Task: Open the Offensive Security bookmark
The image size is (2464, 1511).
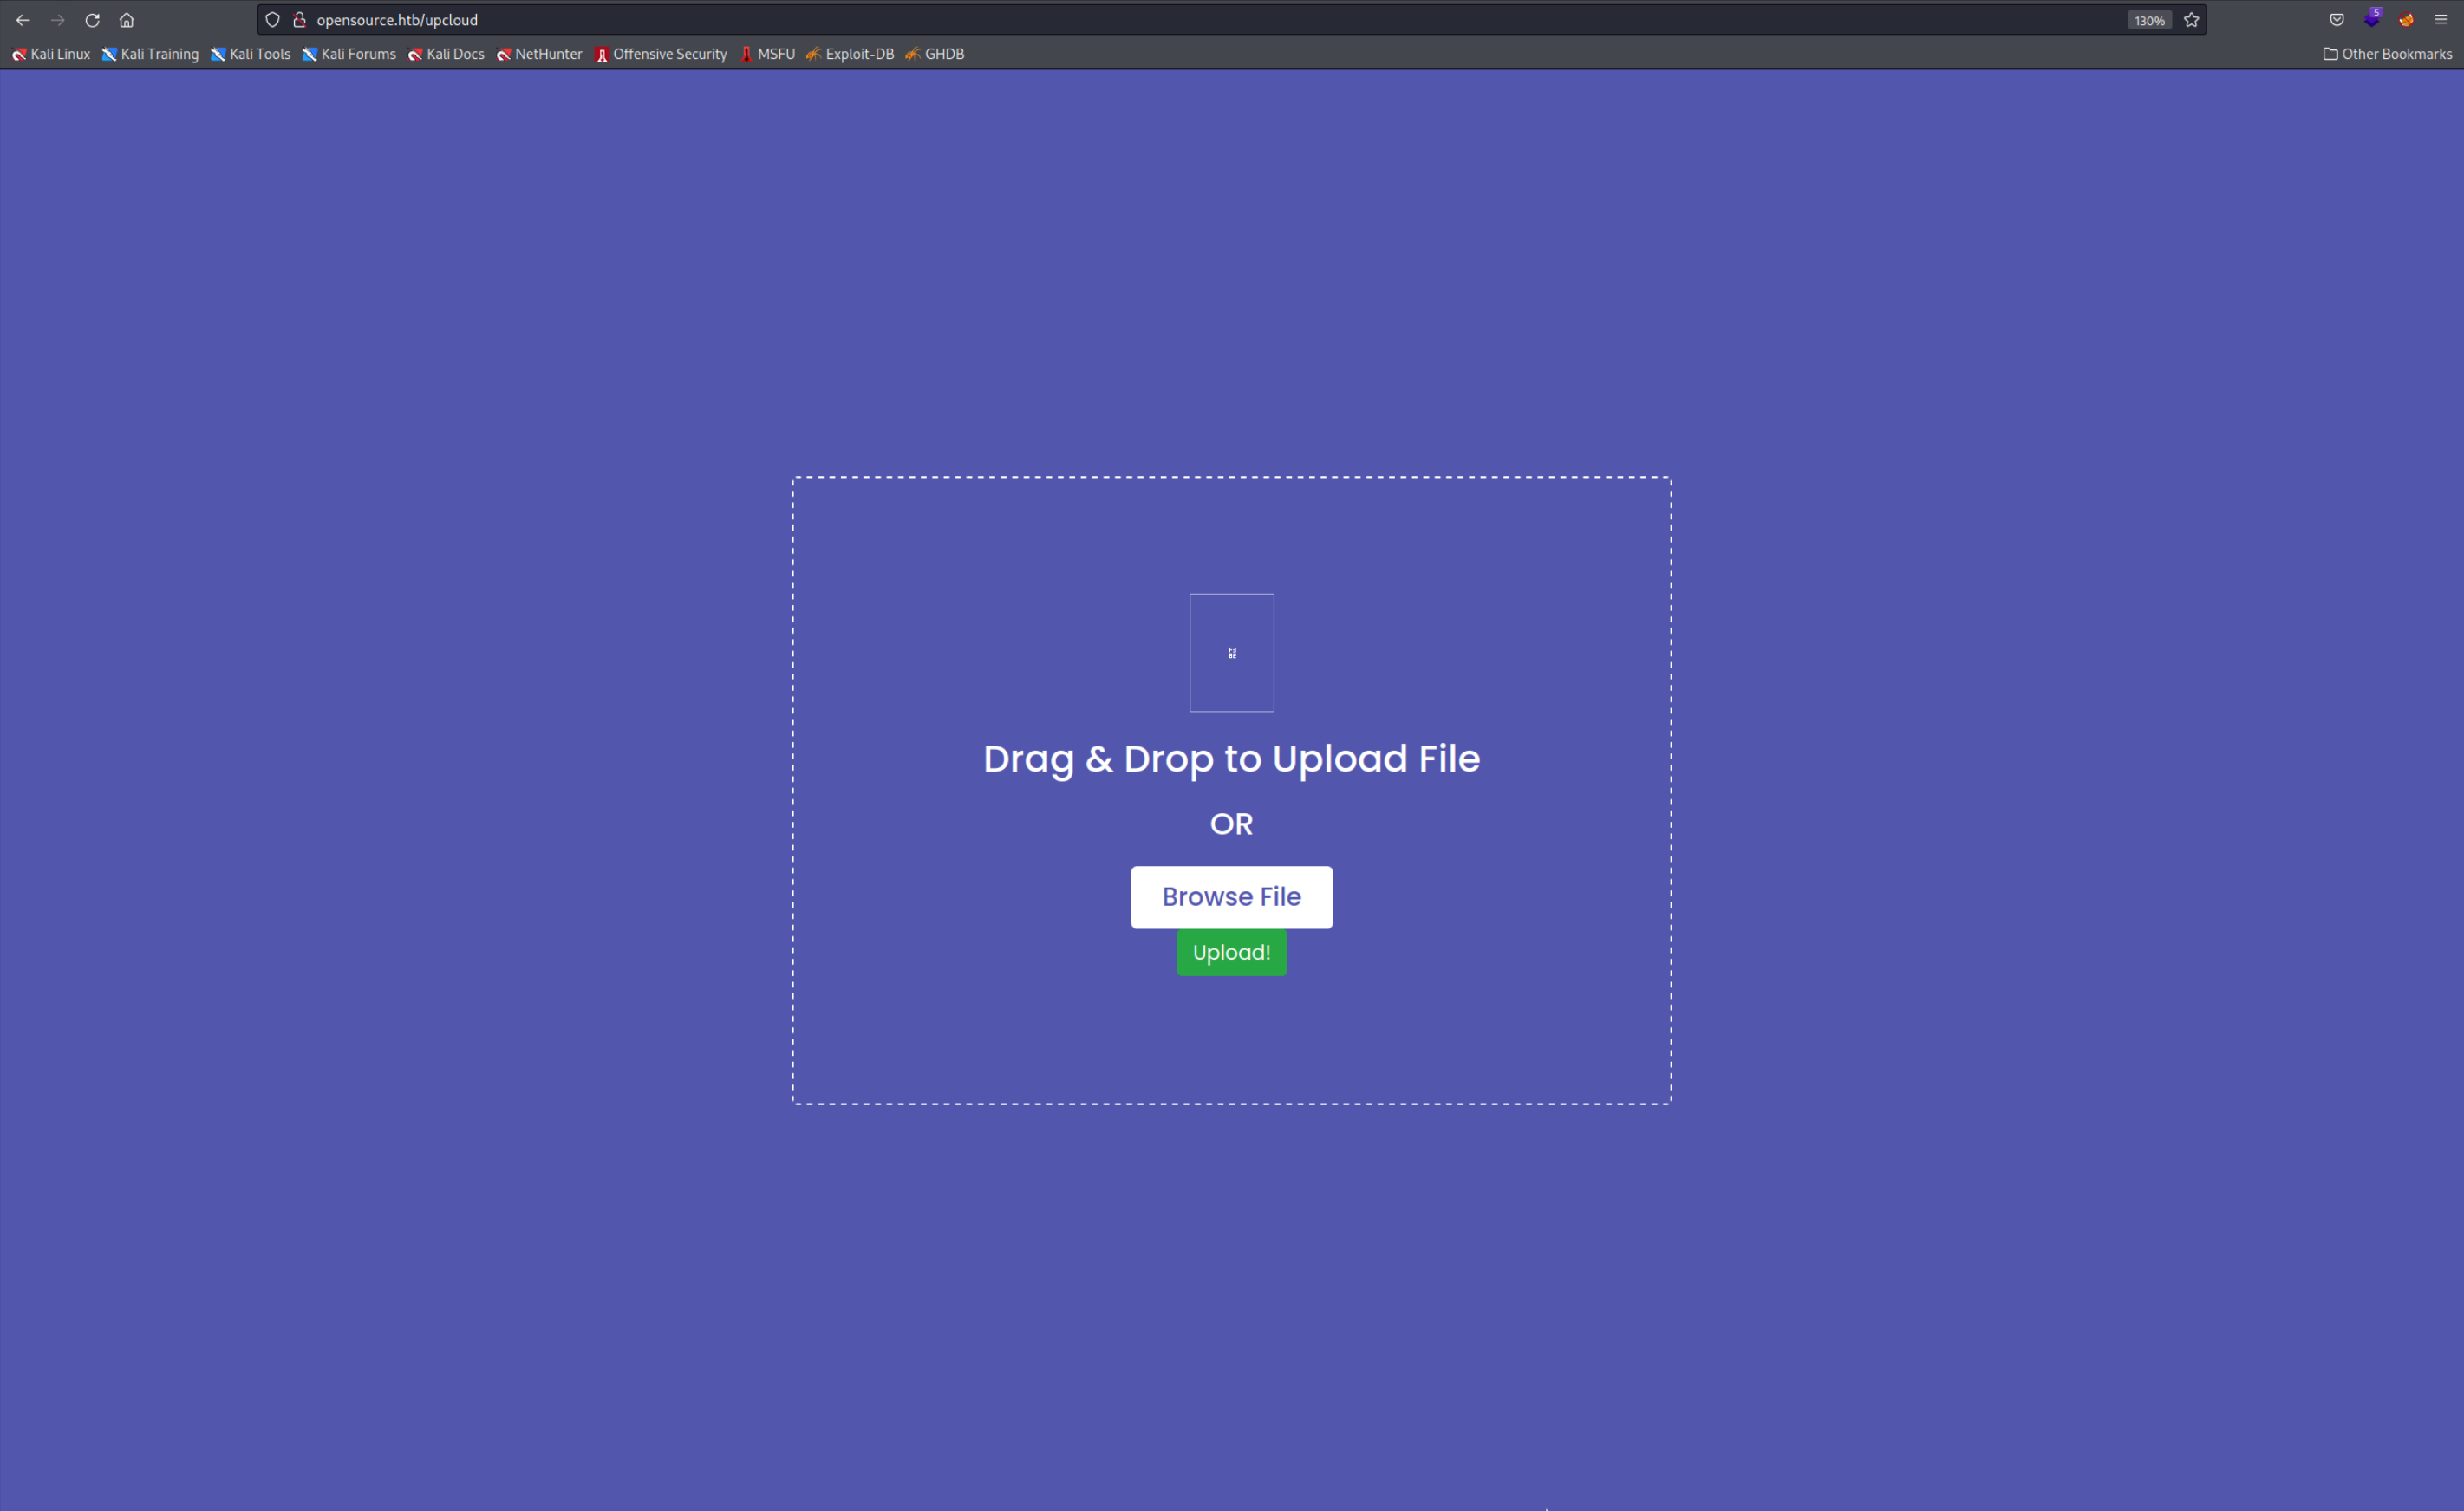Action: coord(661,54)
